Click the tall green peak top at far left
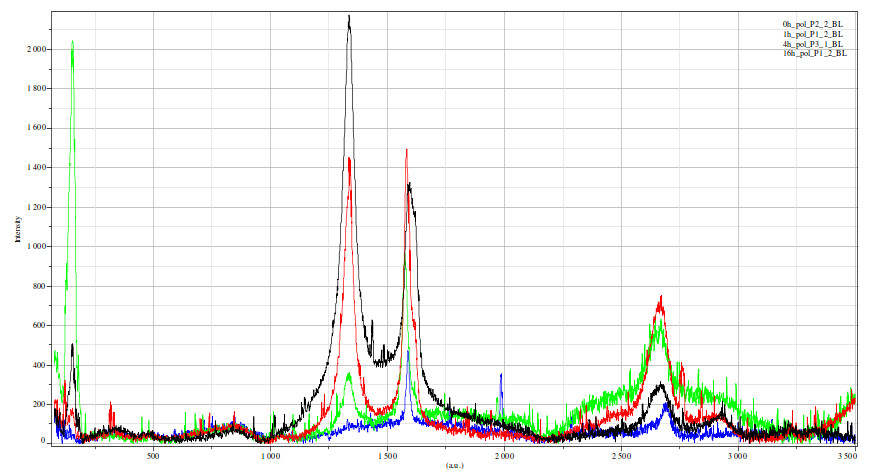870x473 pixels. [73, 42]
